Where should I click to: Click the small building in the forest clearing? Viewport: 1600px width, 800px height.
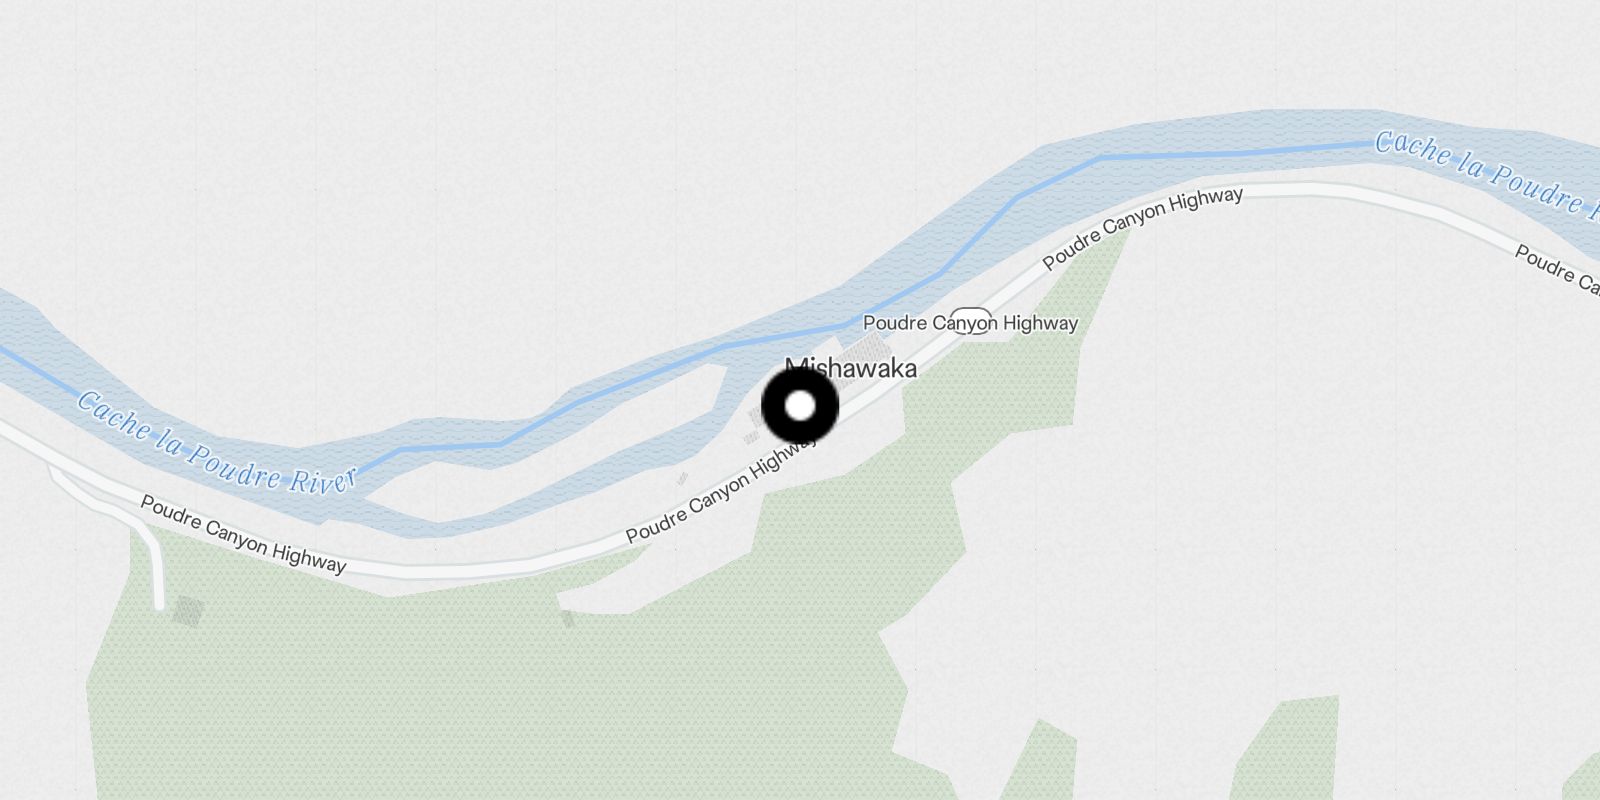click(x=567, y=619)
